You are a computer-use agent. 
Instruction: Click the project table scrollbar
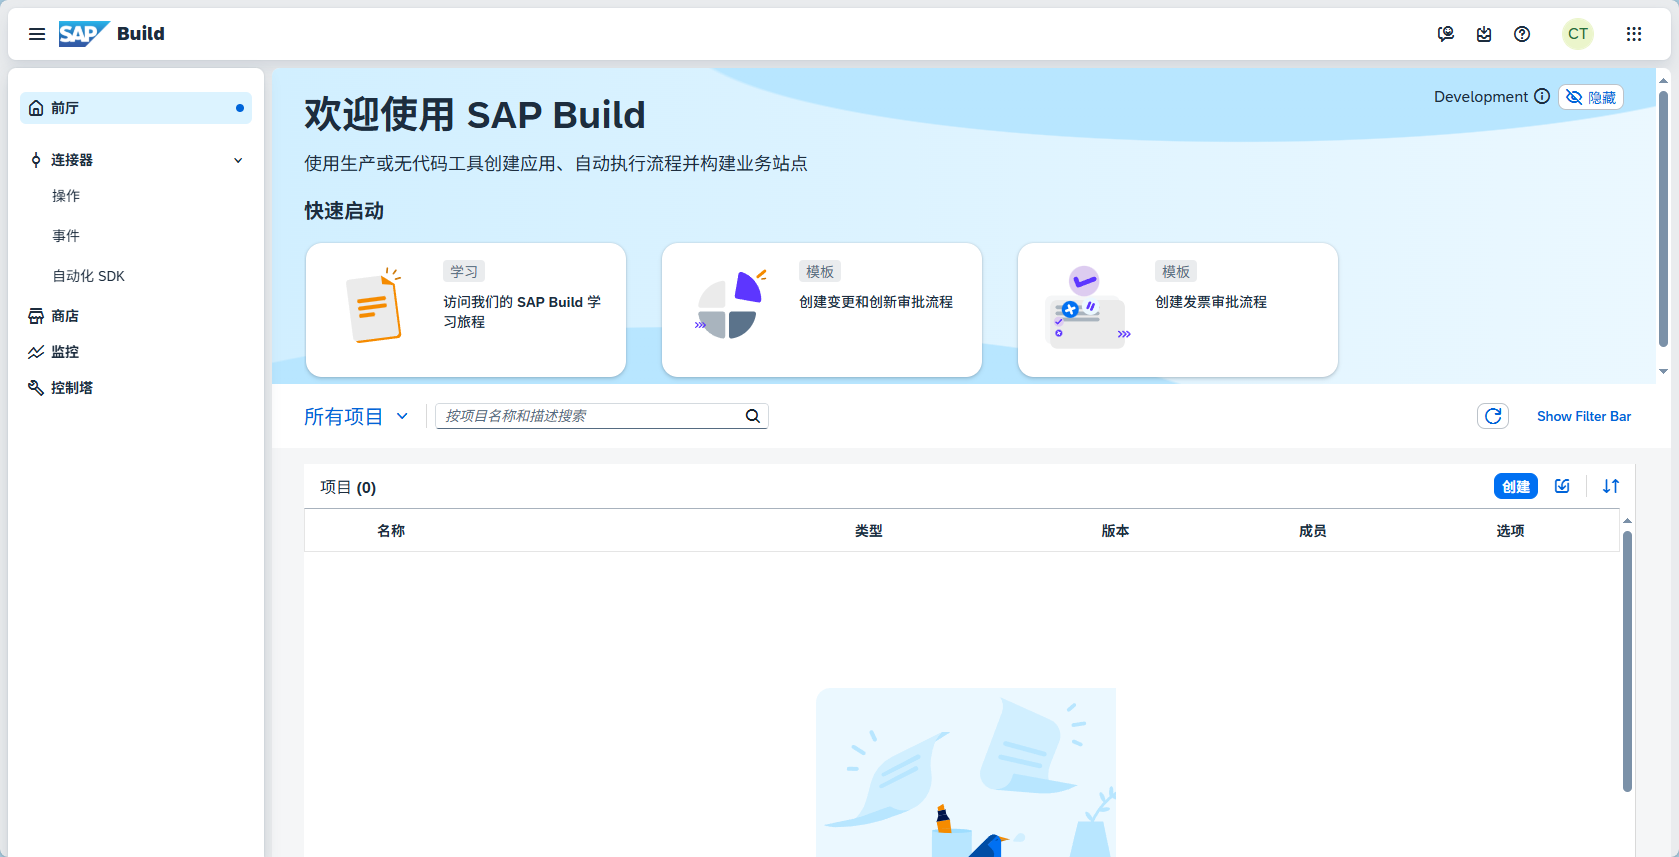1627,662
